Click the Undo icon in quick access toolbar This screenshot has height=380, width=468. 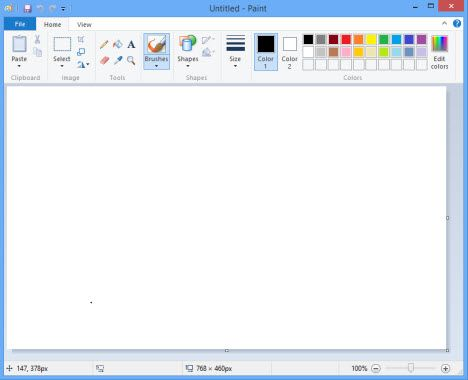point(40,8)
